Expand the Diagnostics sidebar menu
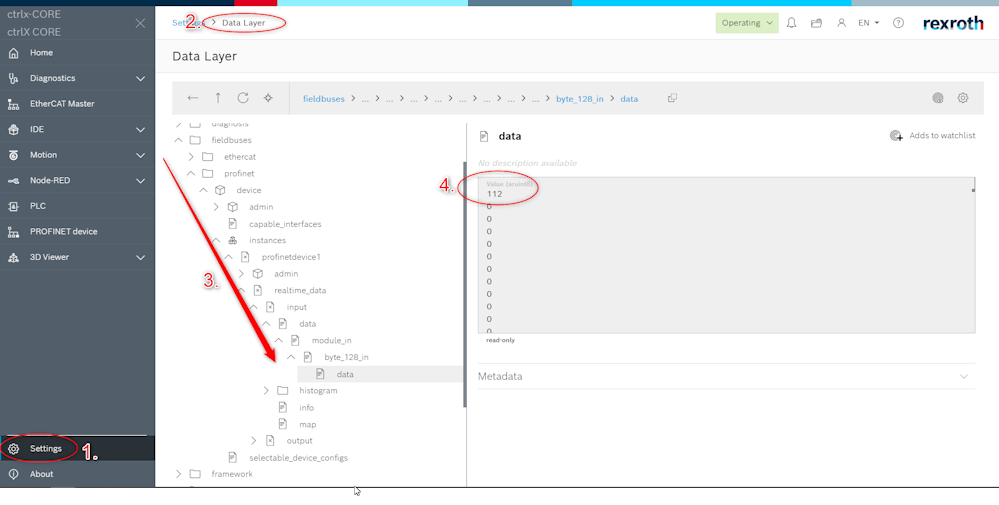Image resolution: width=999 pixels, height=505 pixels. point(141,78)
